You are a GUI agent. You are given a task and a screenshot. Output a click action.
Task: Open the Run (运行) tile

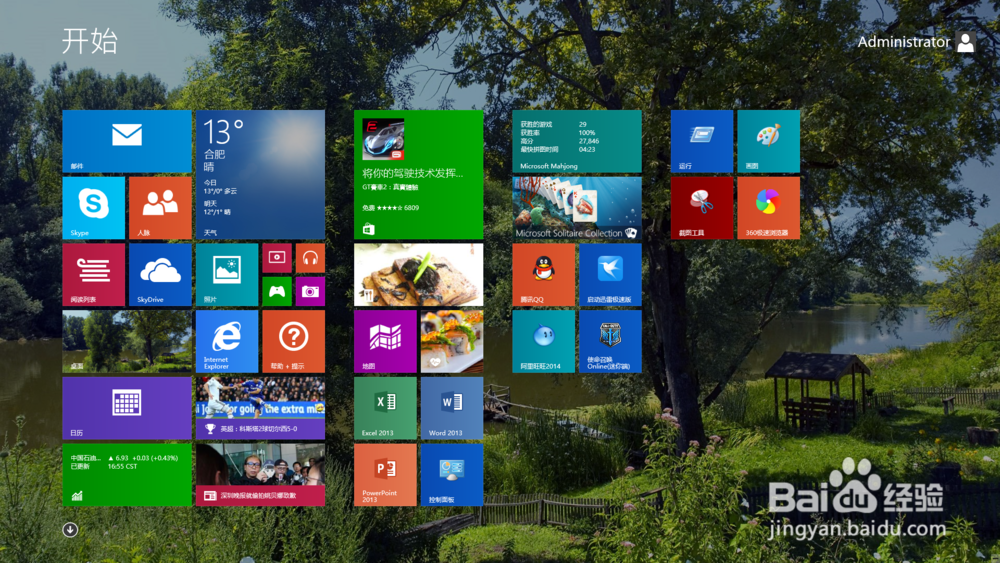click(702, 141)
